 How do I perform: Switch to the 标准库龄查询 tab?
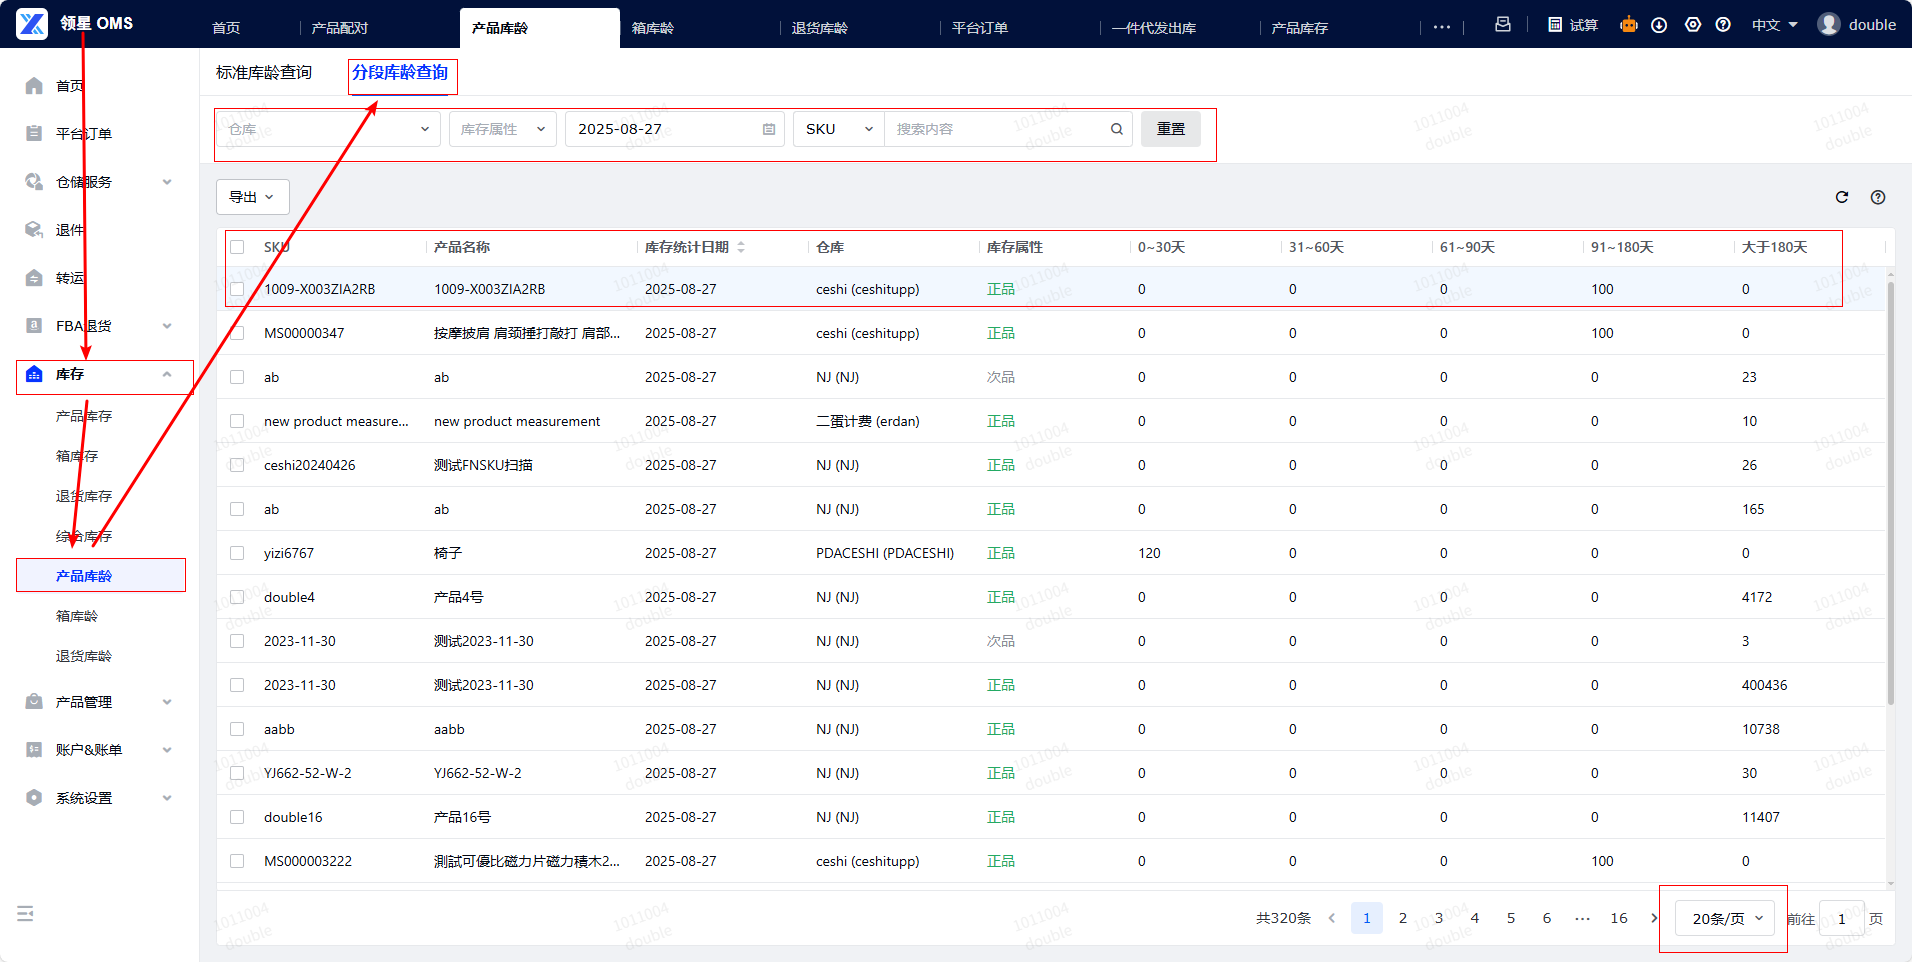264,73
